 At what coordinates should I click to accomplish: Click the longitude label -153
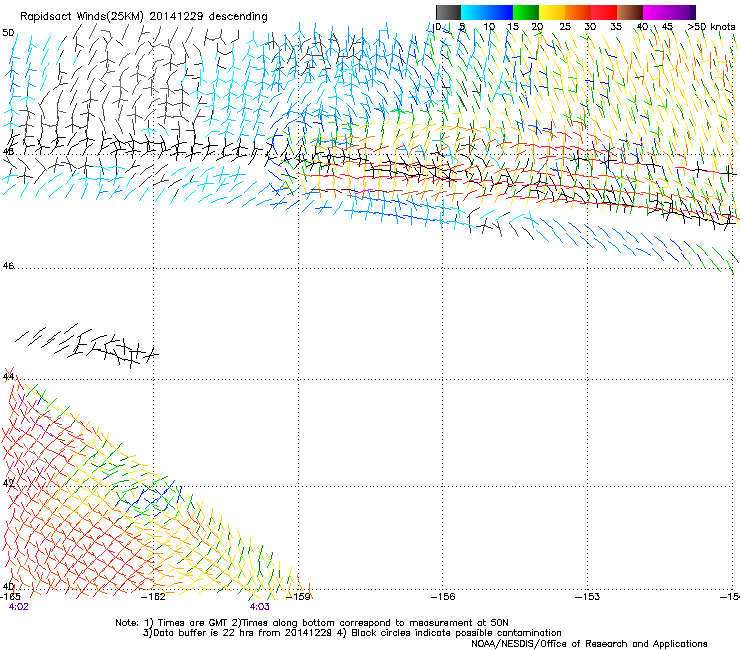588,597
